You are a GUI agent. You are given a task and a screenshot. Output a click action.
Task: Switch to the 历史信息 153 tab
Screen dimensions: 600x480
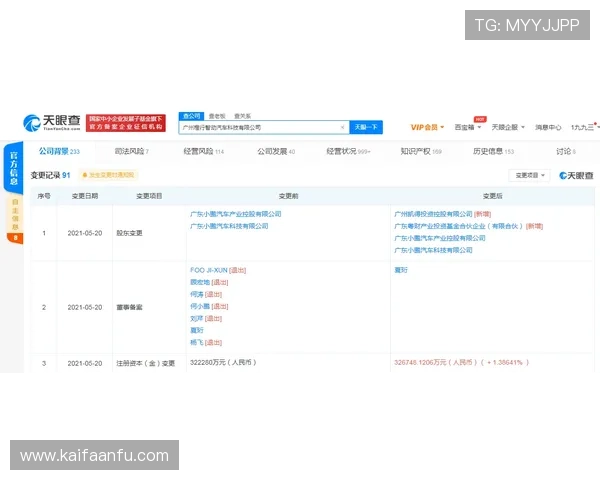(x=493, y=151)
